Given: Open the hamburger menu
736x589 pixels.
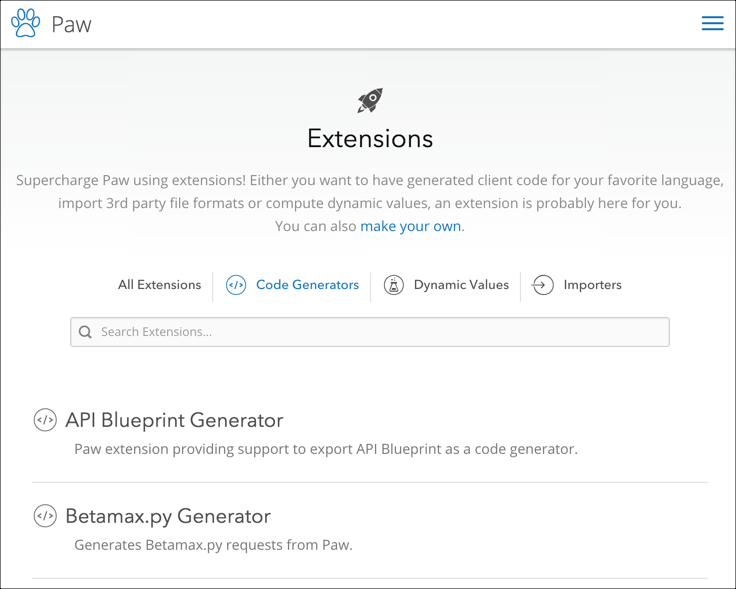Looking at the screenshot, I should 712,23.
